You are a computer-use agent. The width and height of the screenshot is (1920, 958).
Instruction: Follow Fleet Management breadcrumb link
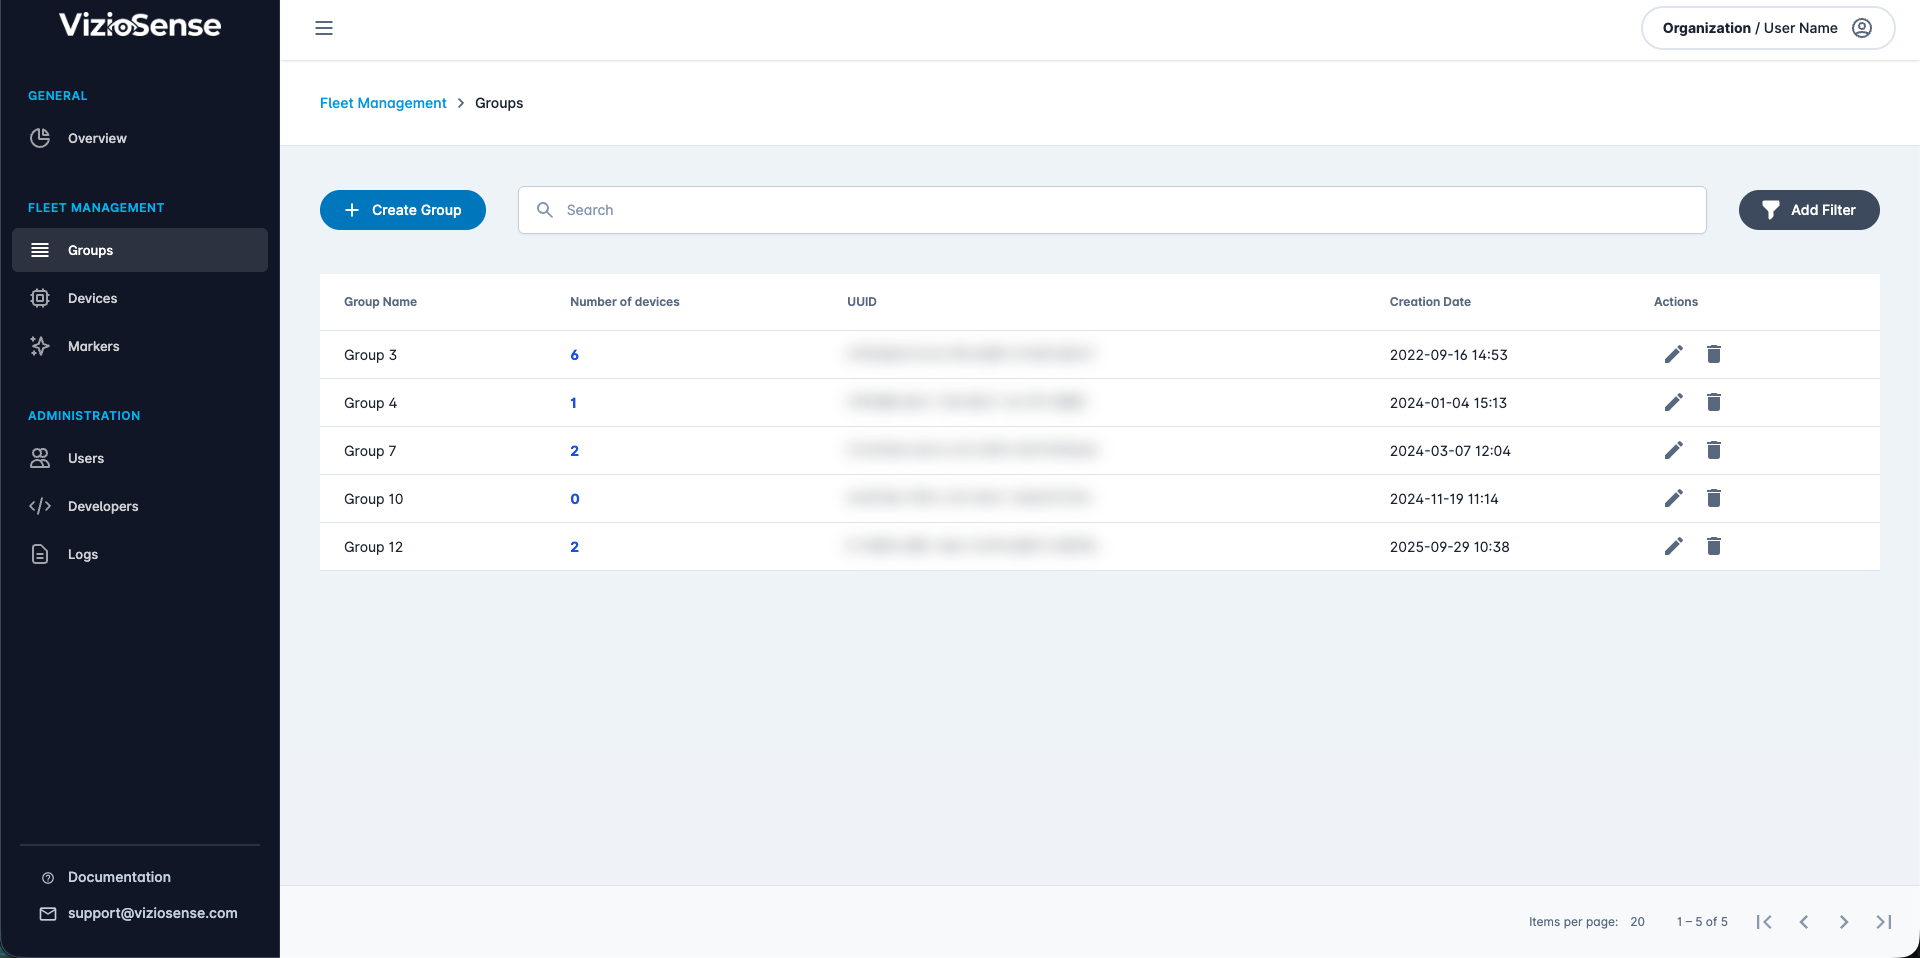(383, 103)
